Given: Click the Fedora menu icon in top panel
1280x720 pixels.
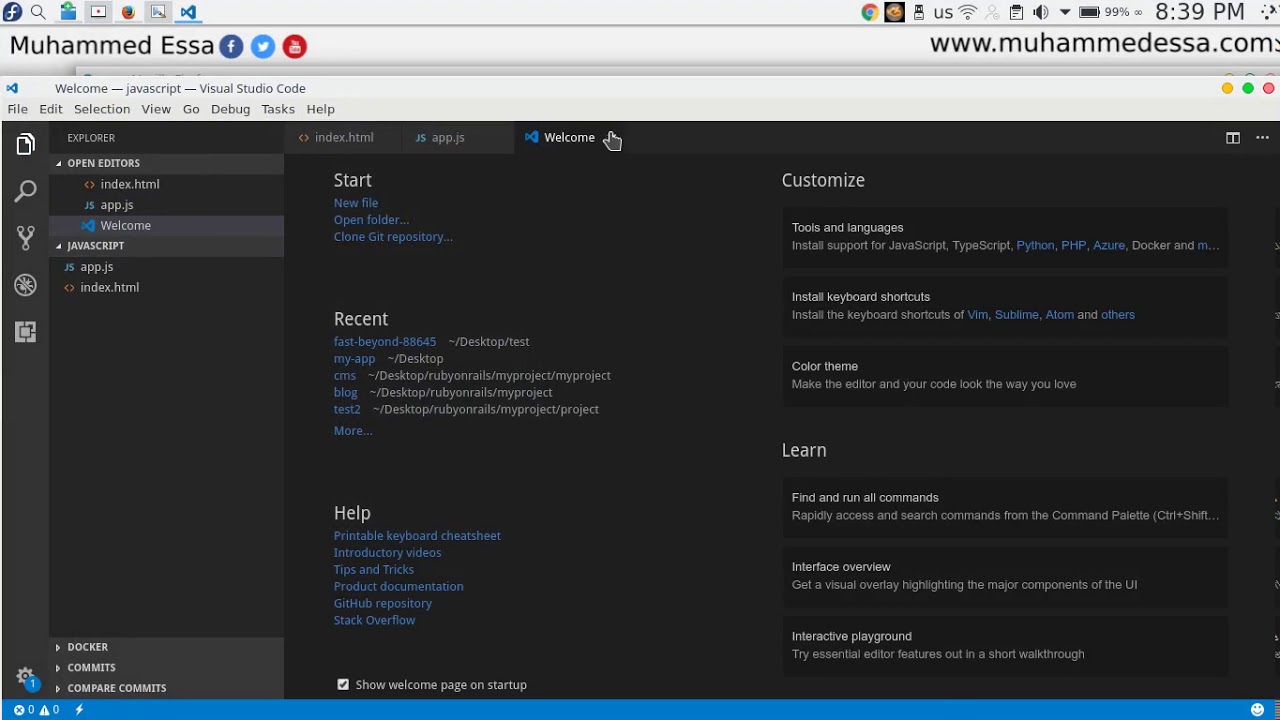Looking at the screenshot, I should (12, 12).
